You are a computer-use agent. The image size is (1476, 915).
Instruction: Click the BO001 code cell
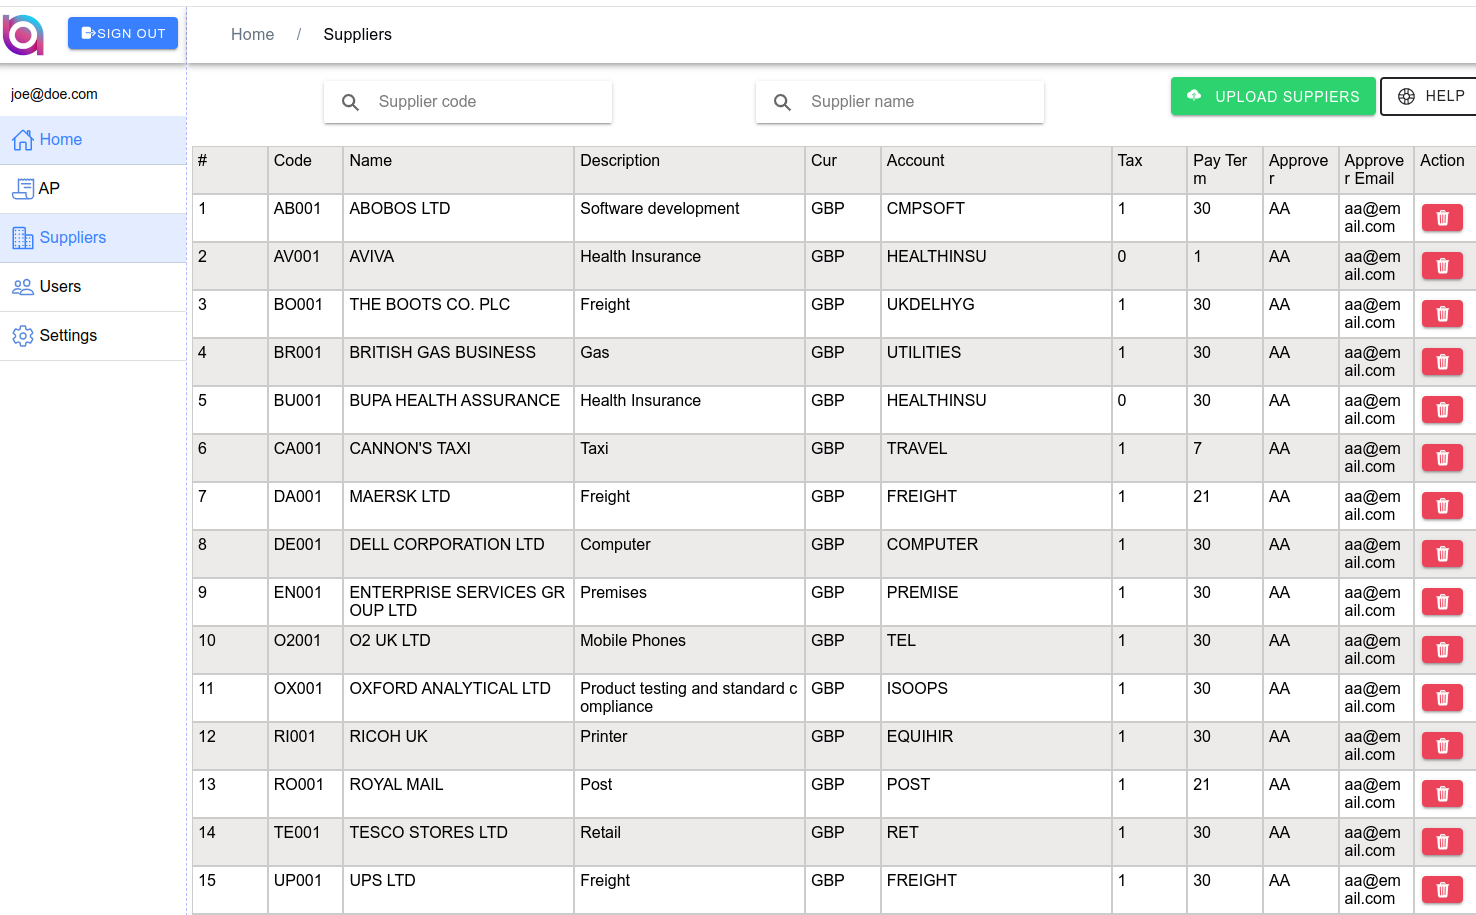pyautogui.click(x=305, y=314)
